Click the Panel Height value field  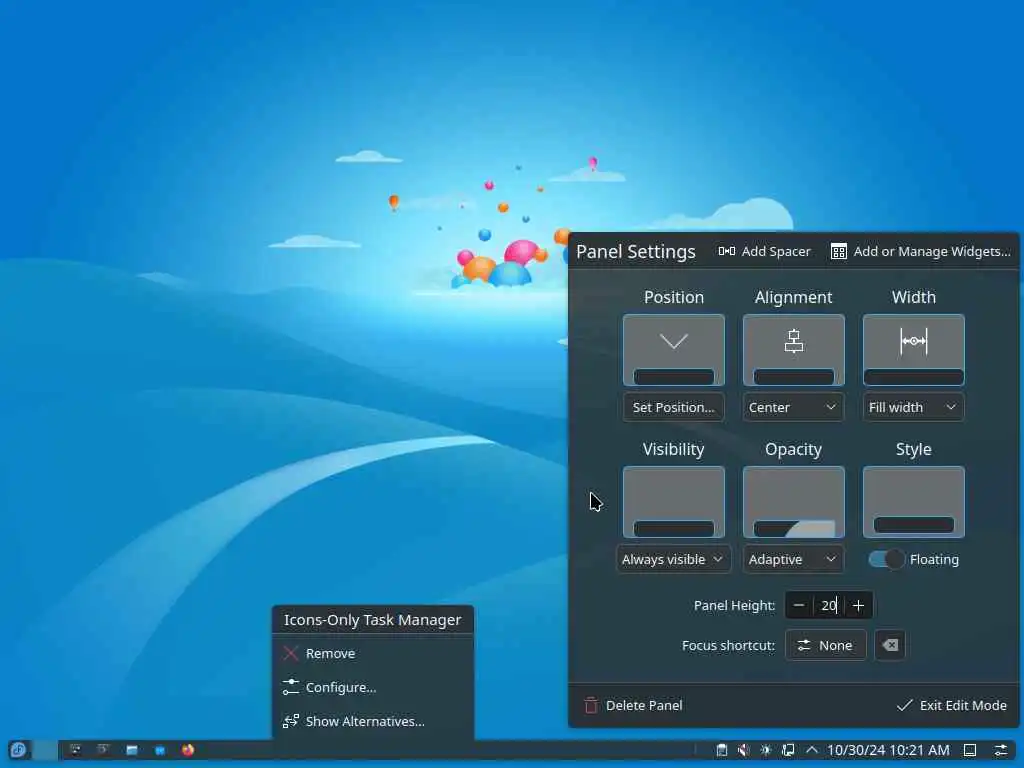[x=829, y=605]
